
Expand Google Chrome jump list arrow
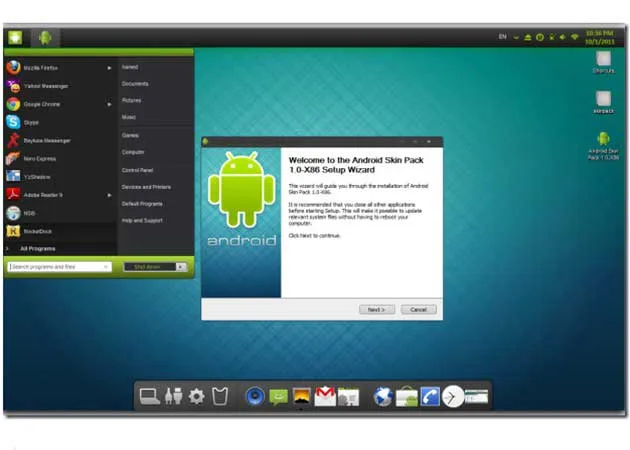click(109, 104)
